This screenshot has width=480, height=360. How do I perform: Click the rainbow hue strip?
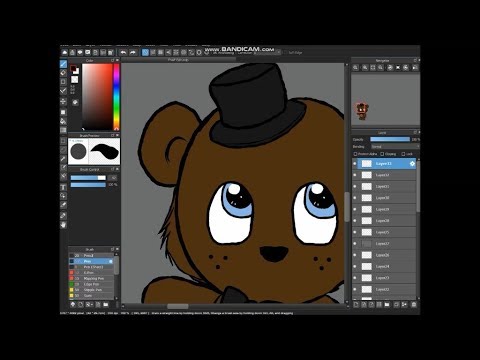(x=116, y=97)
